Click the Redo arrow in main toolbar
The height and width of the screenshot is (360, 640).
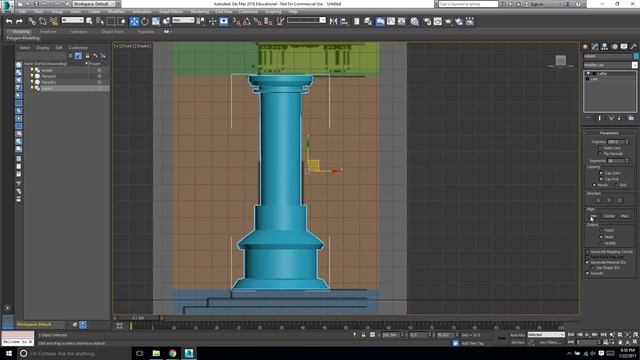(19, 21)
